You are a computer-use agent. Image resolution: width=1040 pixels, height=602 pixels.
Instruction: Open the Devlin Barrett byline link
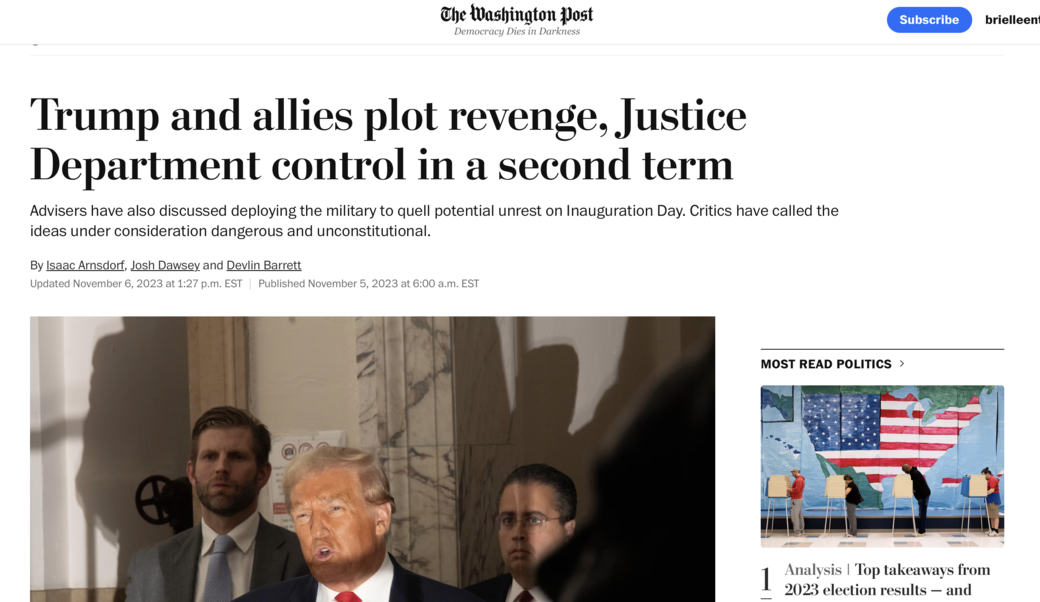[263, 265]
